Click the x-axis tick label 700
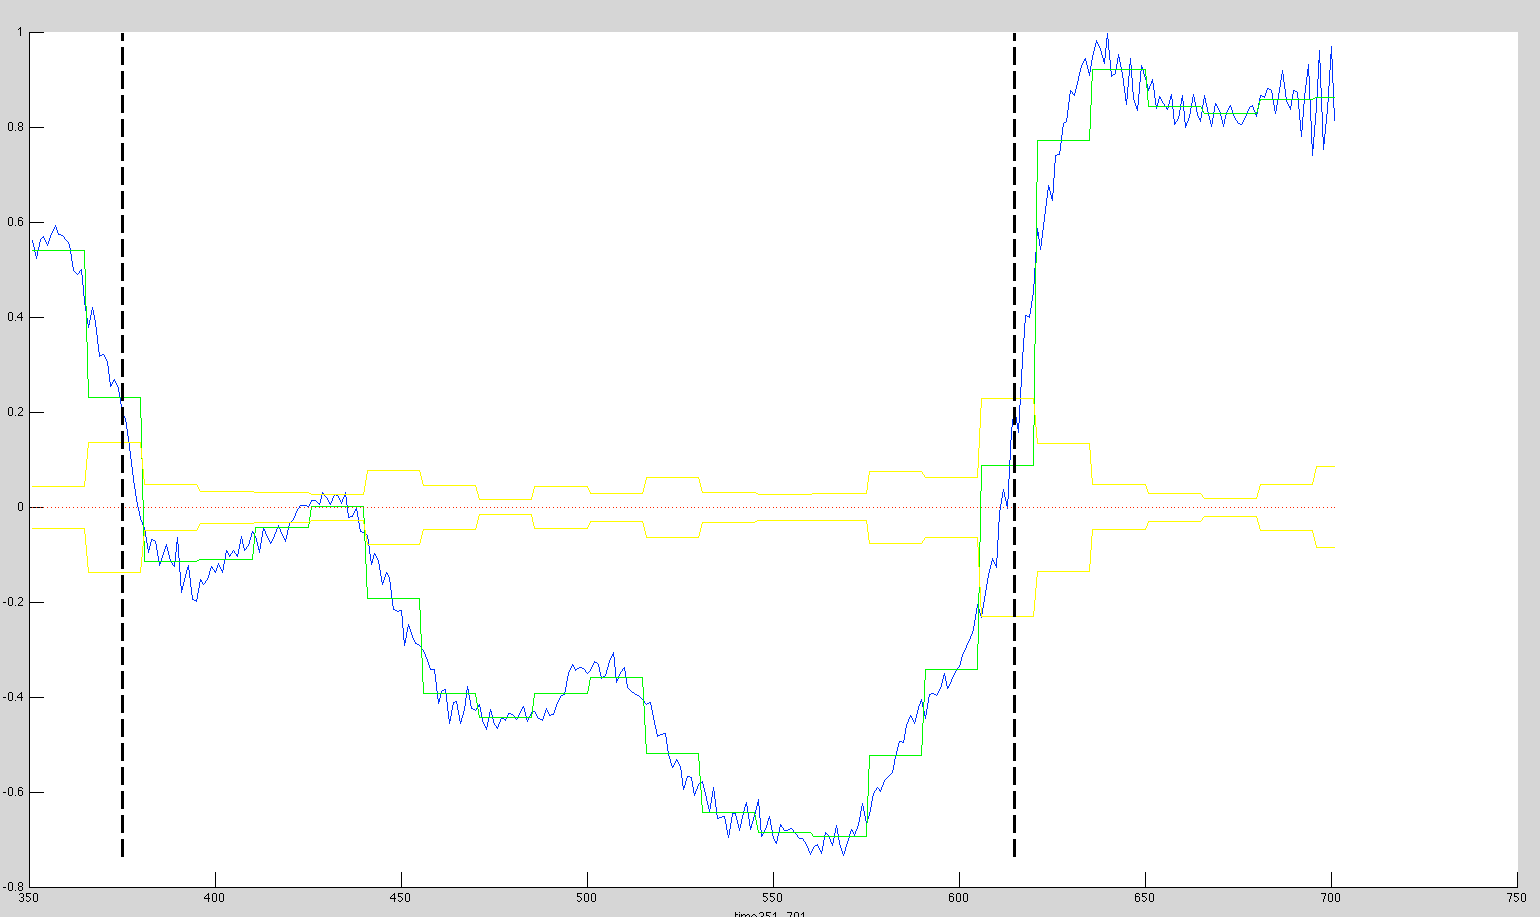Image resolution: width=1540 pixels, height=917 pixels. [1331, 898]
